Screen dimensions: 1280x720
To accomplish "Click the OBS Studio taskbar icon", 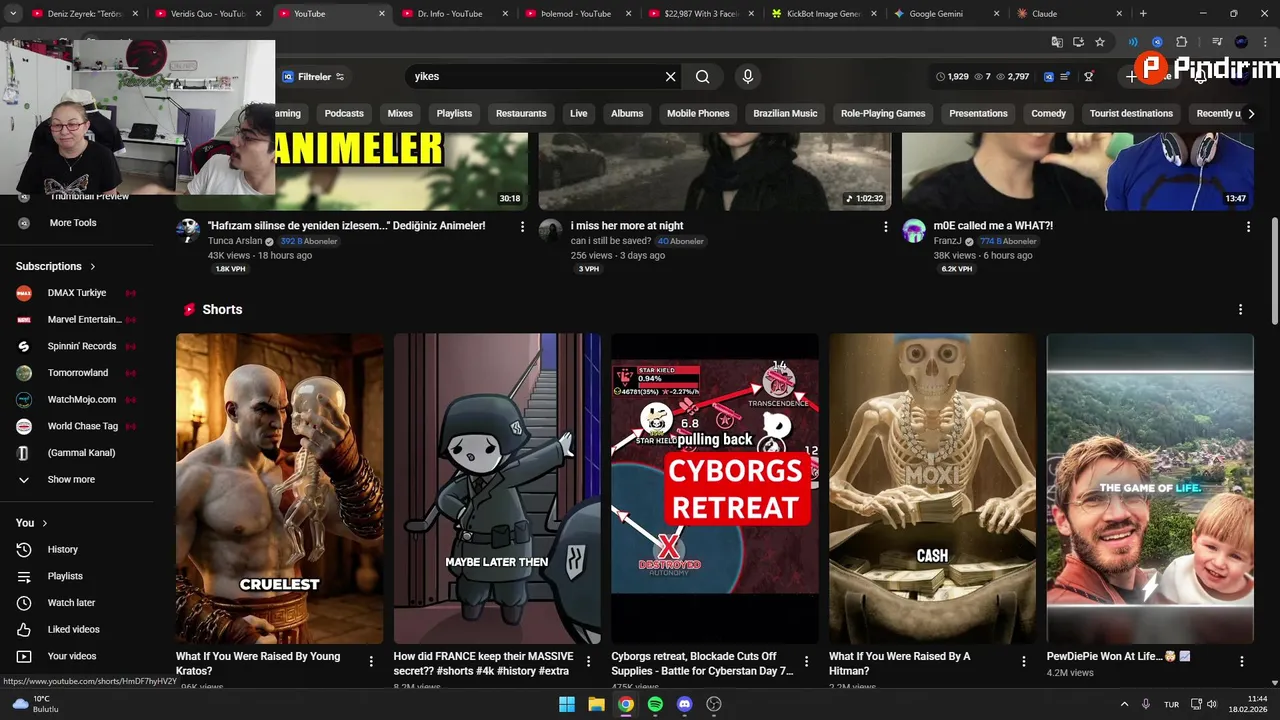I will 714,704.
